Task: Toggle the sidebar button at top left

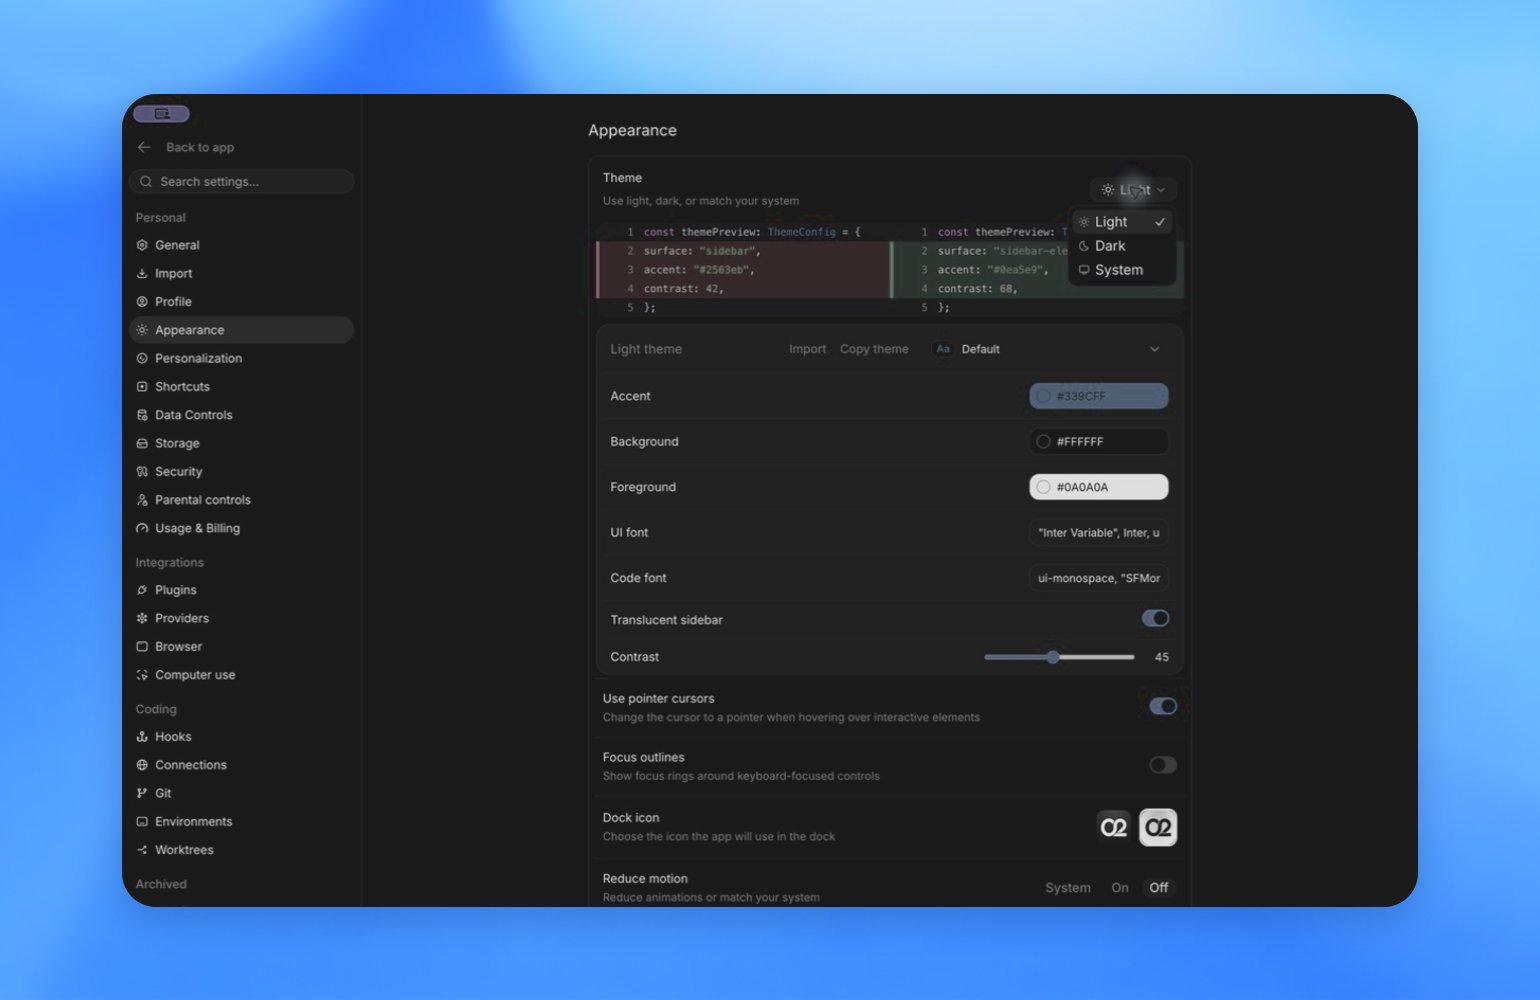Action: pos(161,113)
